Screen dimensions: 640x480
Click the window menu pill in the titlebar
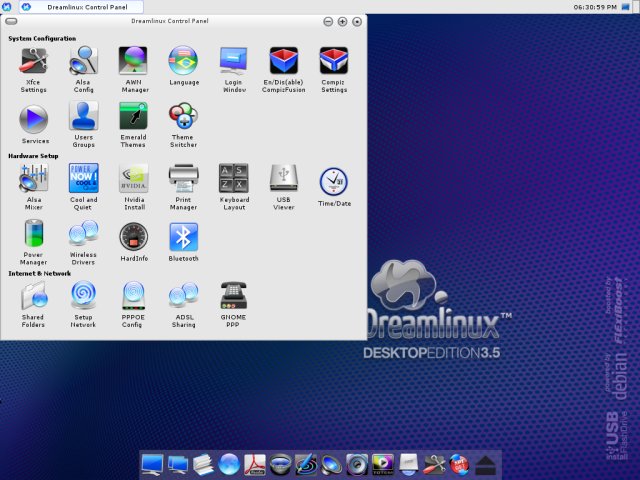[11, 21]
